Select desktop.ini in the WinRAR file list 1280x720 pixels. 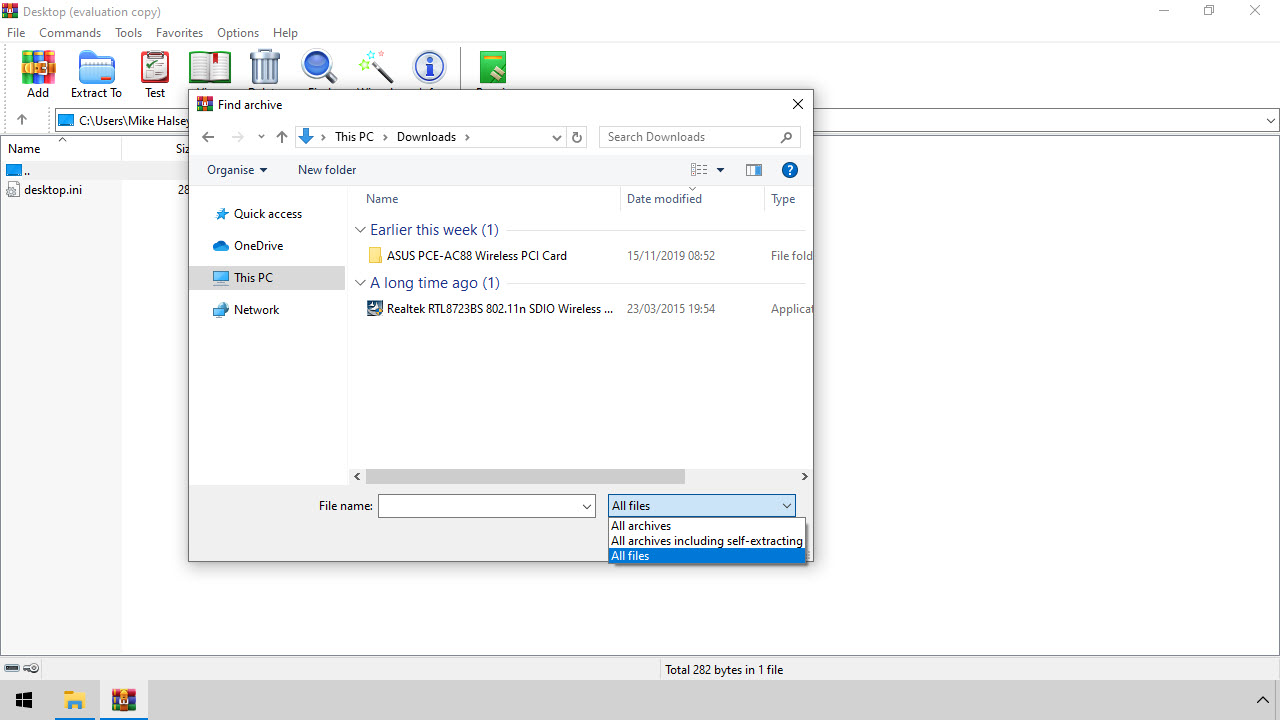pyautogui.click(x=53, y=190)
